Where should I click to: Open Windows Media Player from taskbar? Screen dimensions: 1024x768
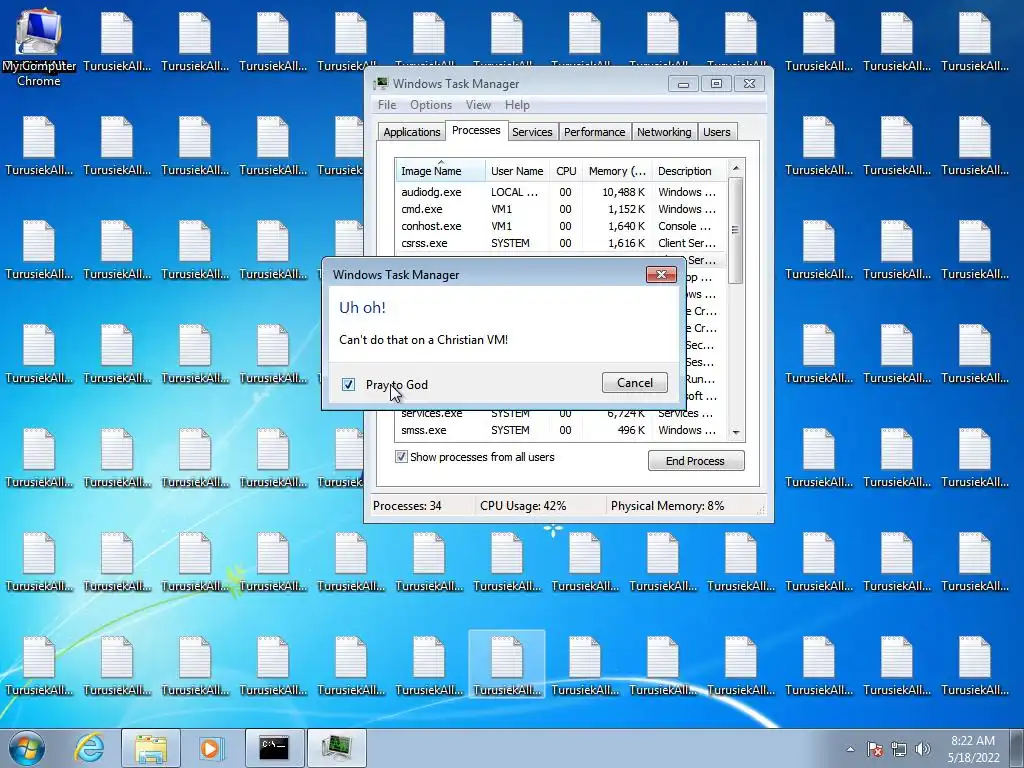click(x=211, y=748)
